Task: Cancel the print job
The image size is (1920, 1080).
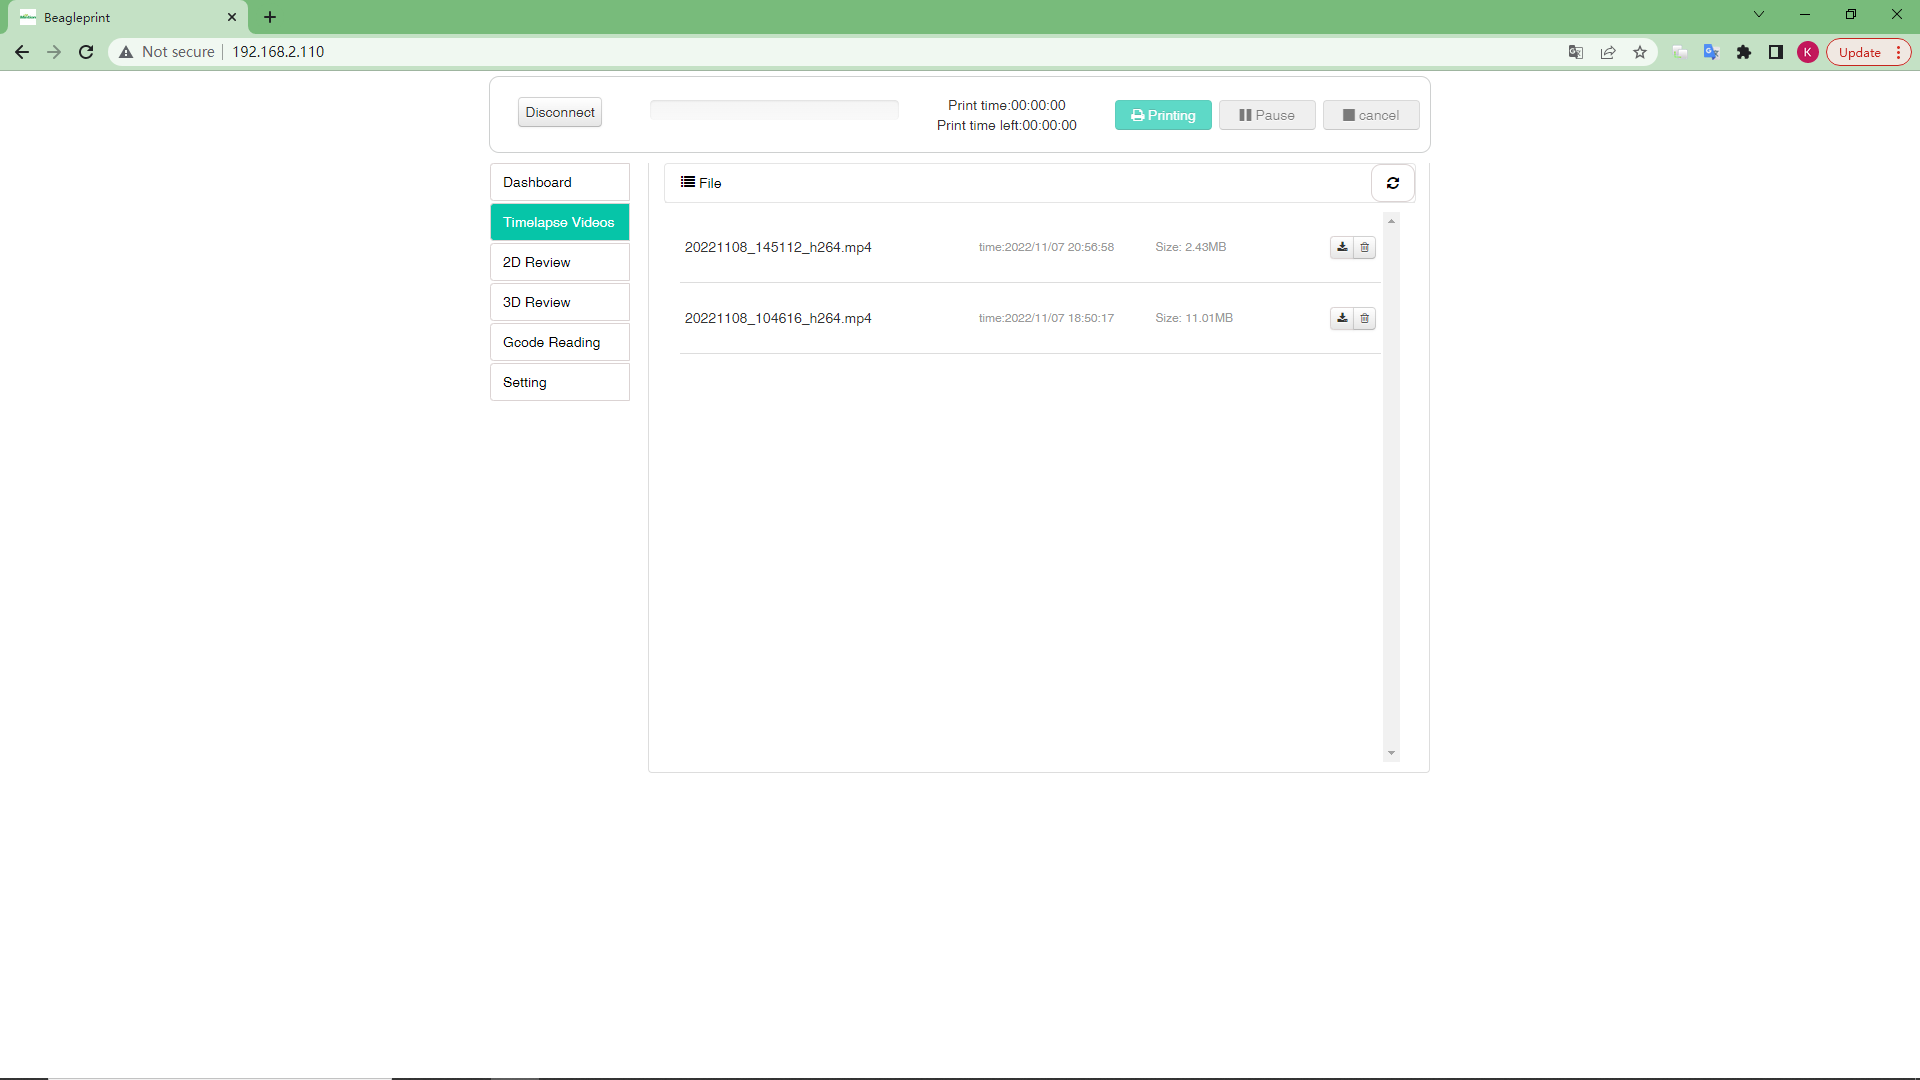Action: click(1370, 115)
